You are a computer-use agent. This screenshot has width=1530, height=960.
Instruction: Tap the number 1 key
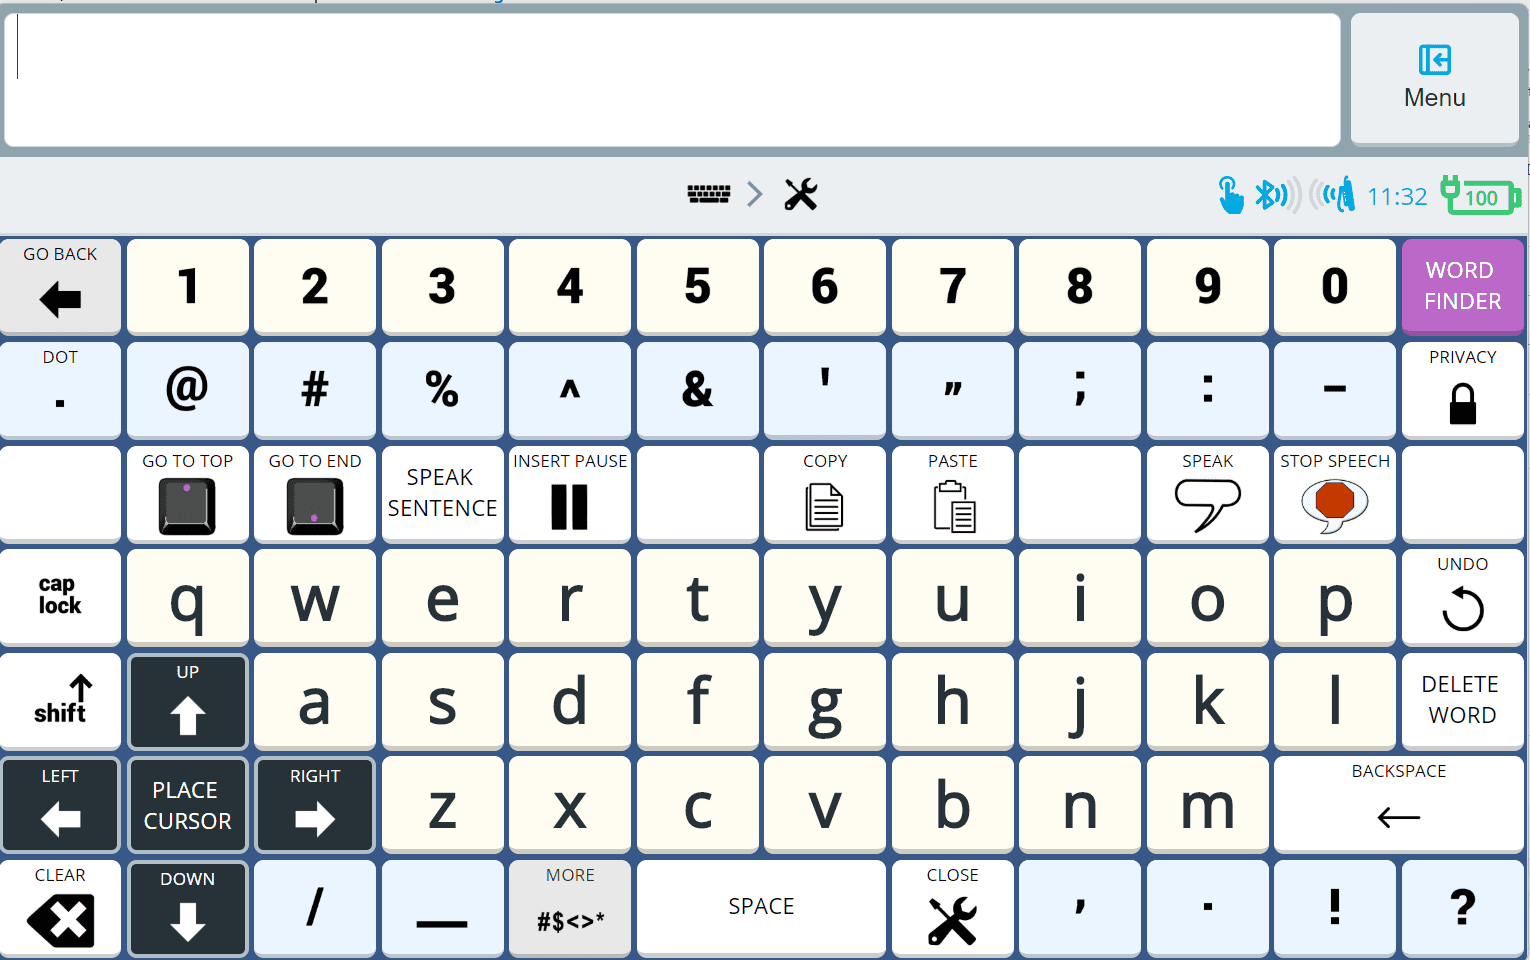click(x=188, y=286)
